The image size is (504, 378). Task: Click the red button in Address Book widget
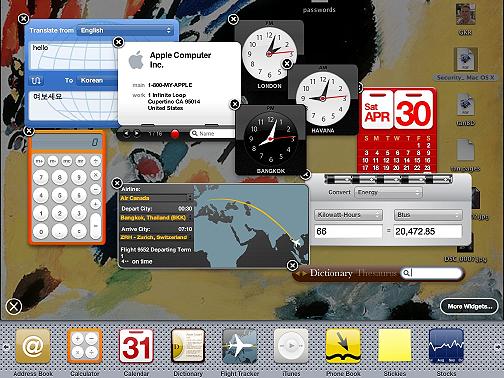click(175, 134)
